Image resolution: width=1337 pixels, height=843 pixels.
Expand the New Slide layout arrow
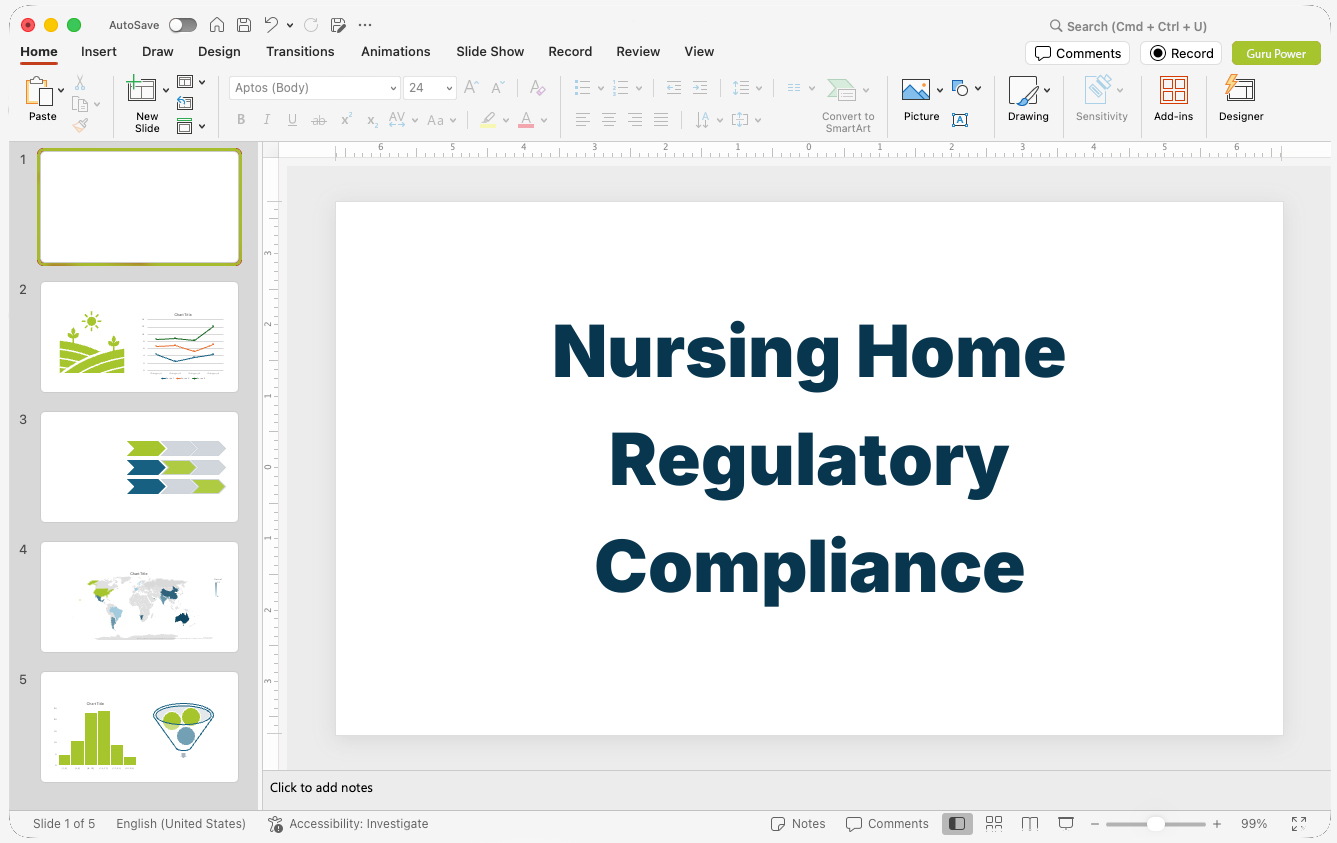click(166, 91)
